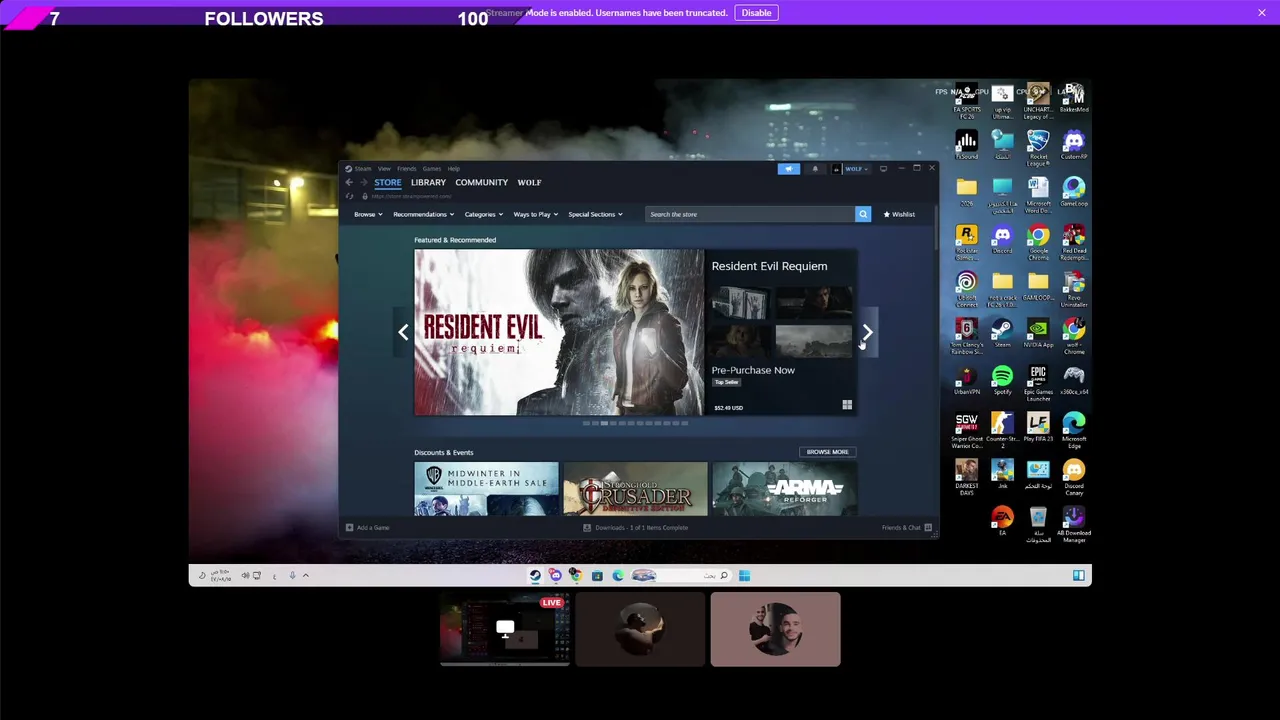Open the Discord Canary desktop icon

1074,477
